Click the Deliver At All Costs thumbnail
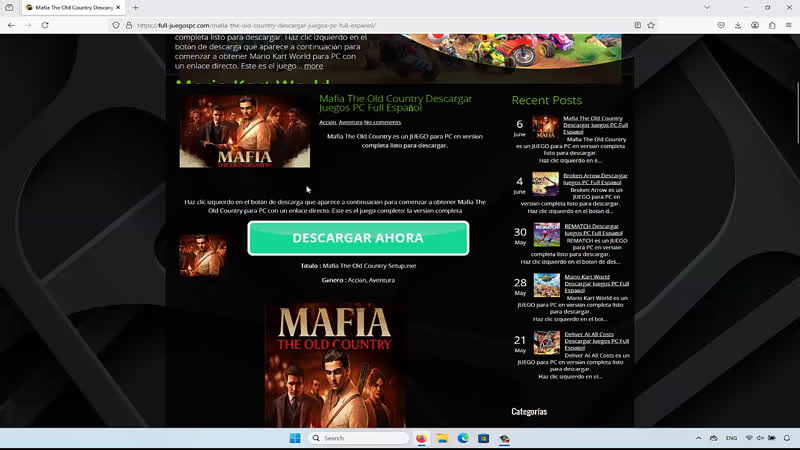 tap(546, 342)
